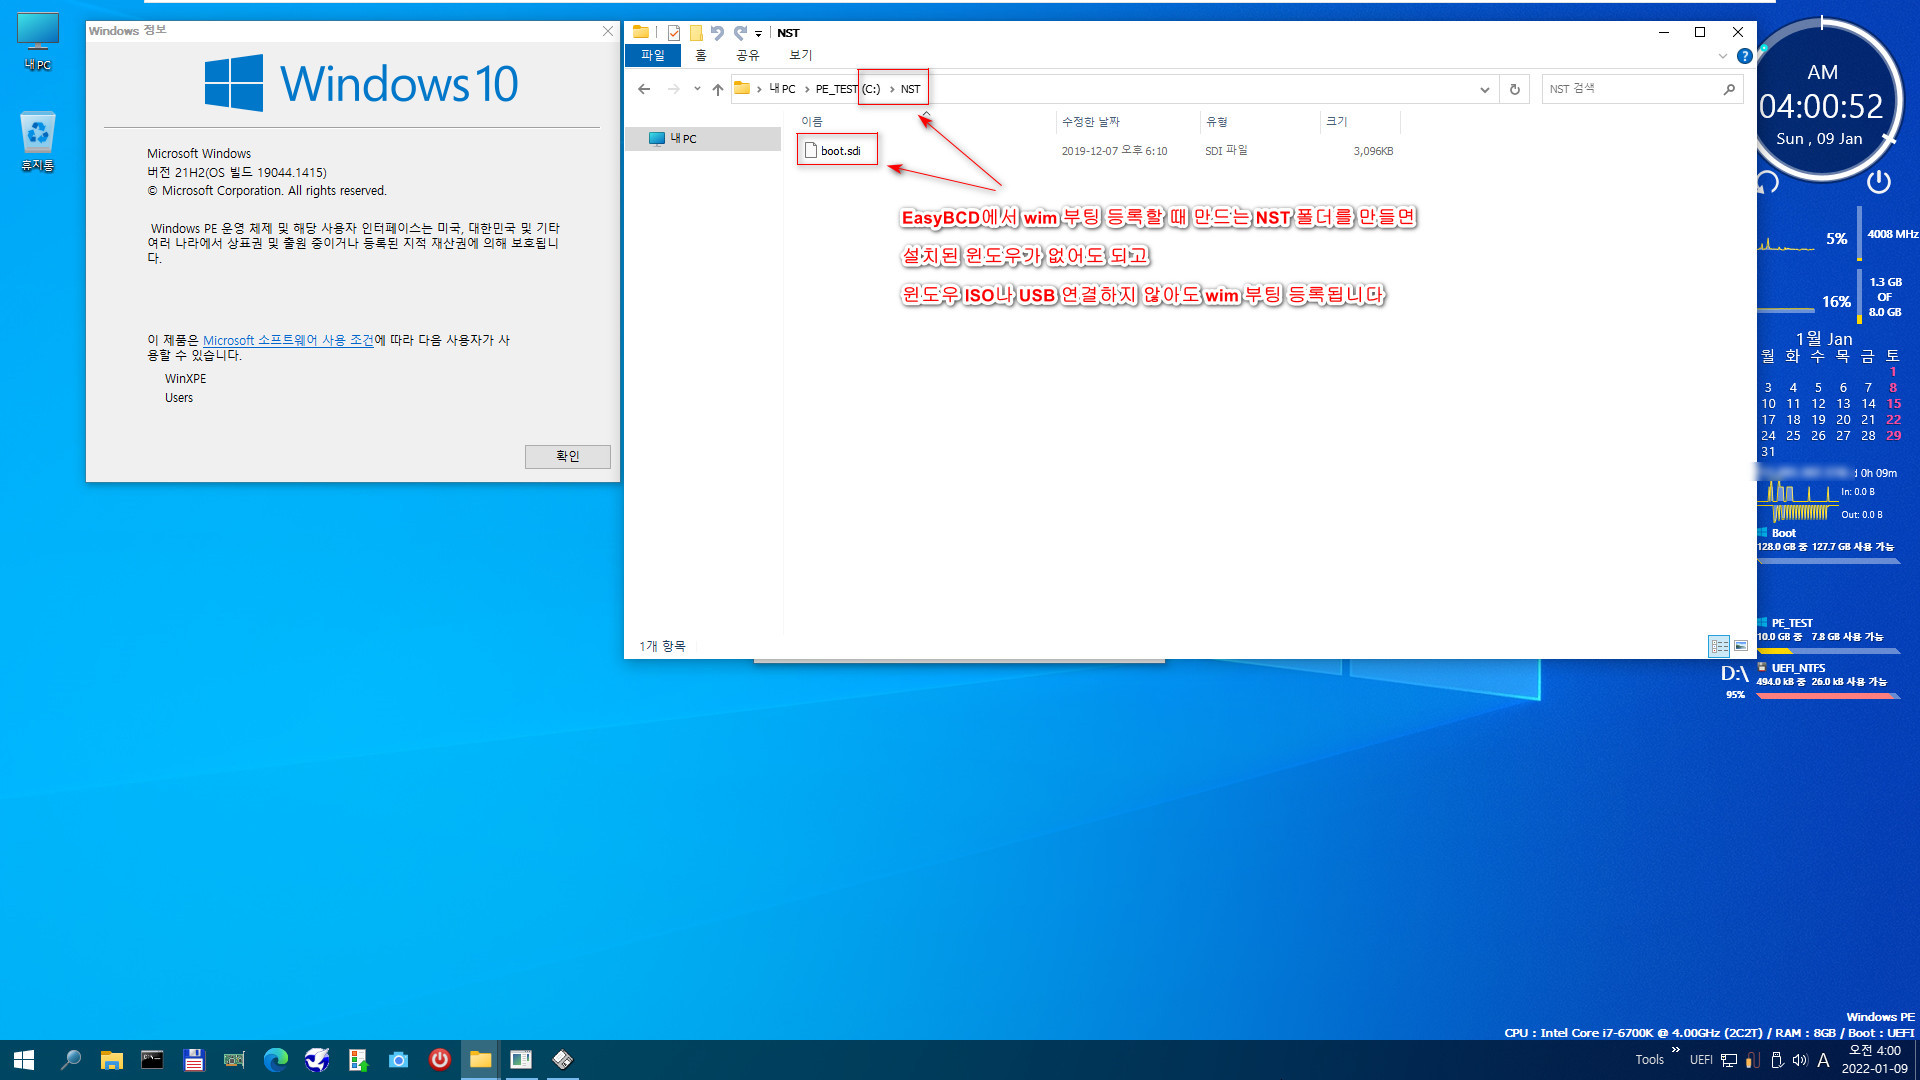Click the NST 검색 search box

[1642, 89]
